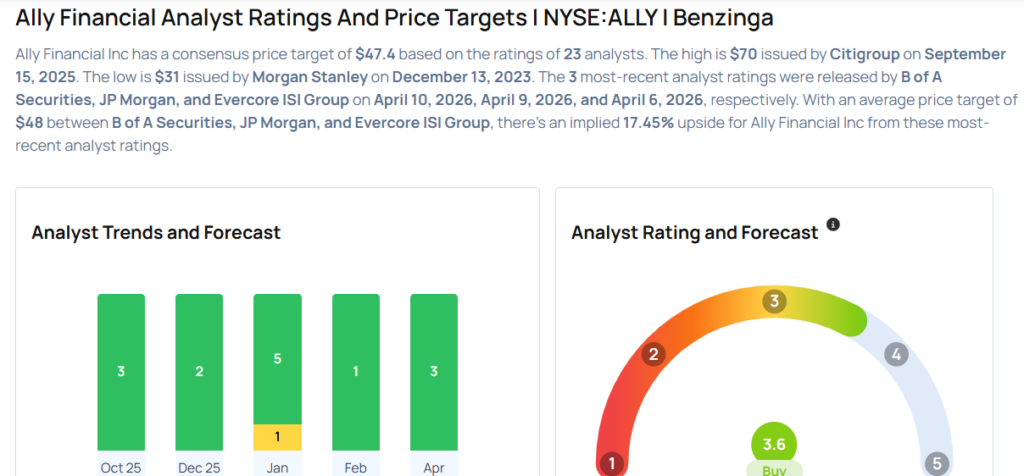Click the Buy label under the rating
Image resolution: width=1024 pixels, height=476 pixels.
(x=774, y=468)
